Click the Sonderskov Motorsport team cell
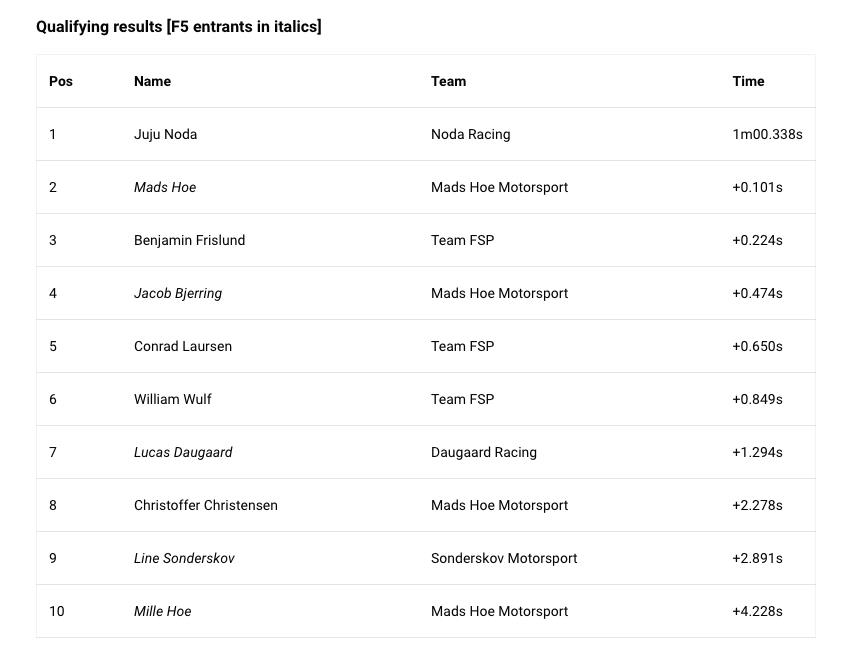Screen dimensions: 850x650 tap(504, 558)
